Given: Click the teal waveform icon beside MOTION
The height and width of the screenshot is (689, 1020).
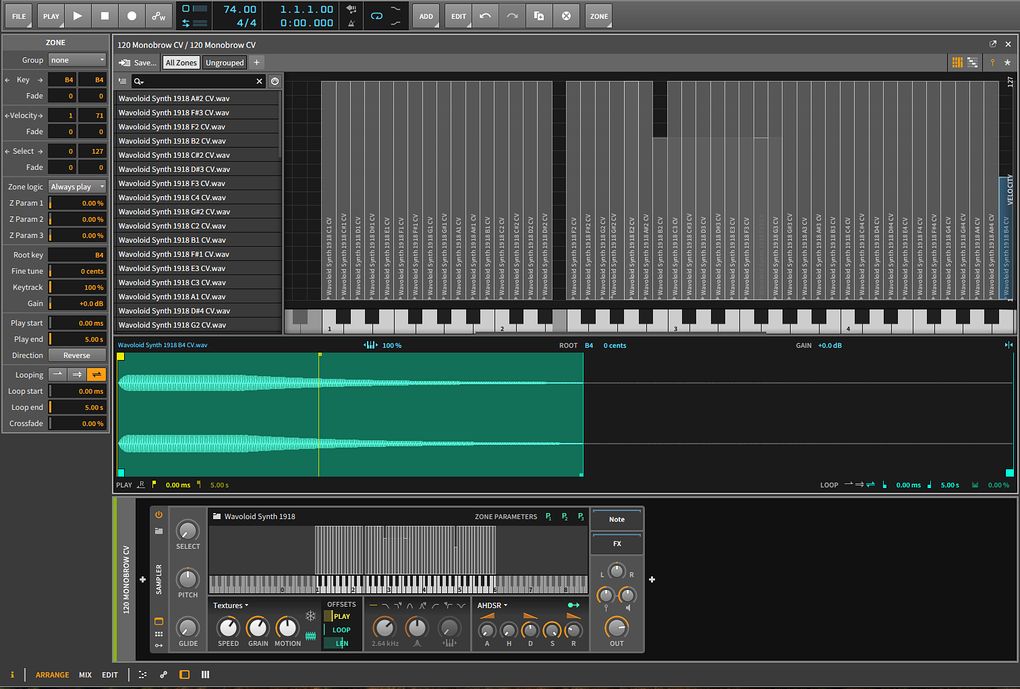Looking at the screenshot, I should tap(310, 636).
